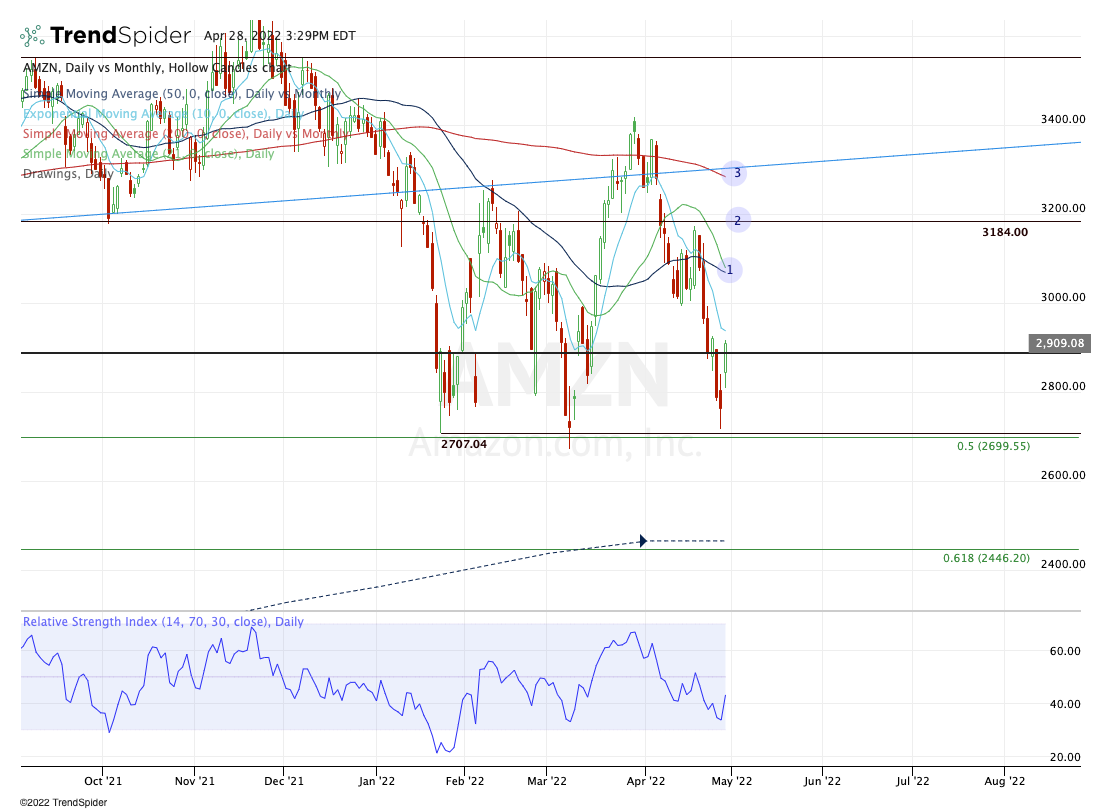Image resolution: width=1111 pixels, height=812 pixels.
Task: Click the May '22 date axis label
Action: [x=732, y=781]
